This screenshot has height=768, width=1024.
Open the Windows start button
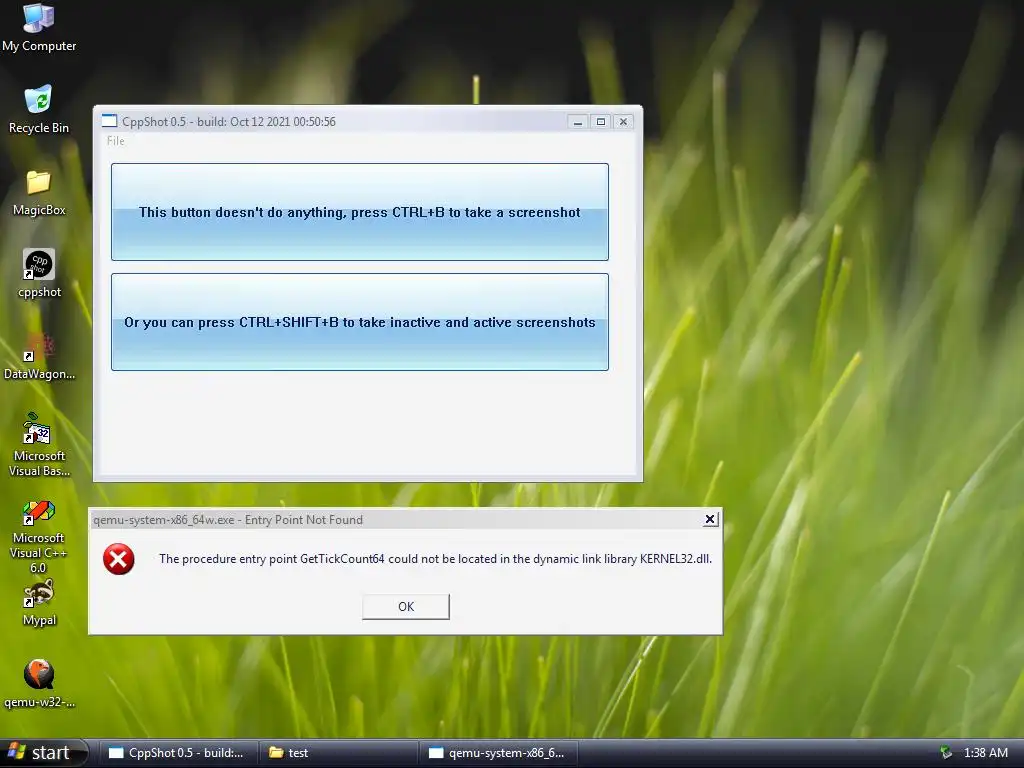point(43,753)
